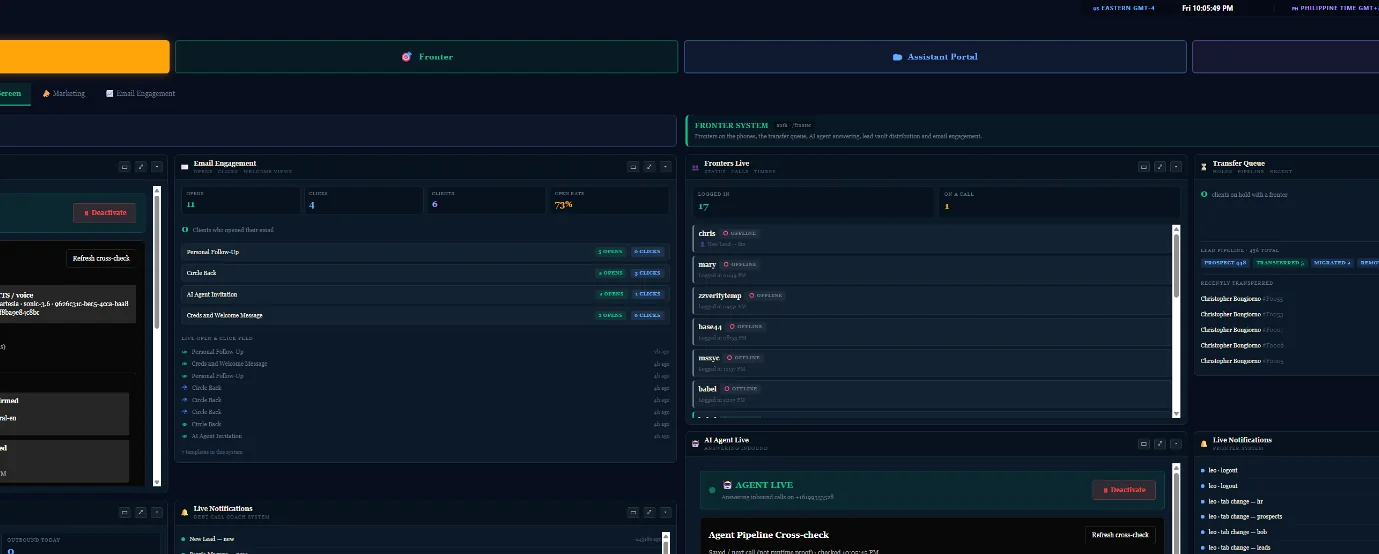Click the Eastern GMT-4 timezone label
1379x554 pixels.
[1125, 8]
